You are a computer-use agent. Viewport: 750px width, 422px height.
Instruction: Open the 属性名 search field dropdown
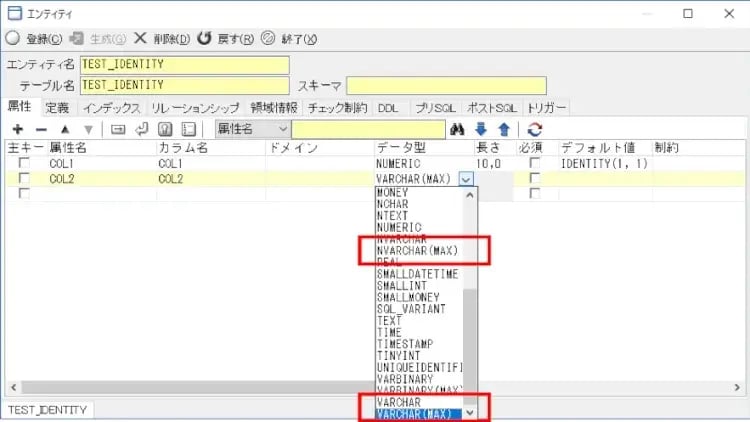282,129
